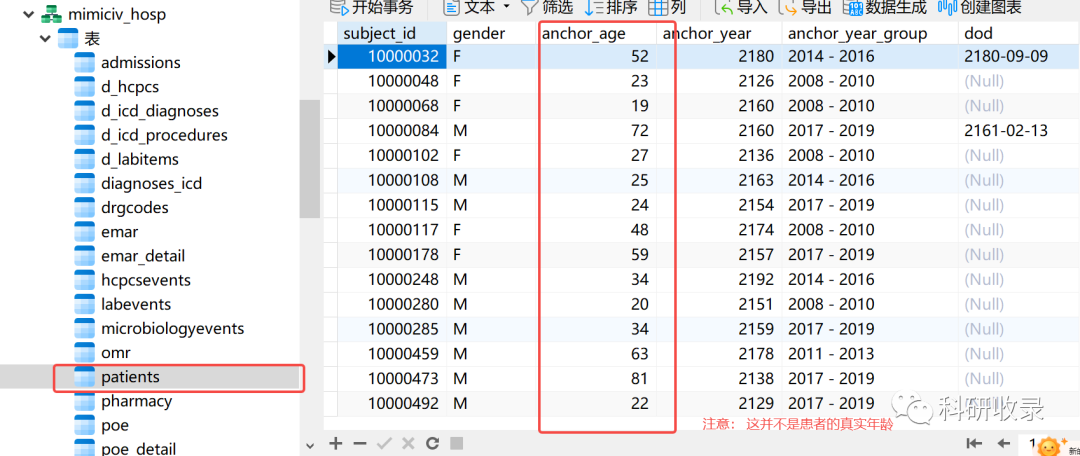Click the sidebar scroll-down chevron

click(310, 445)
